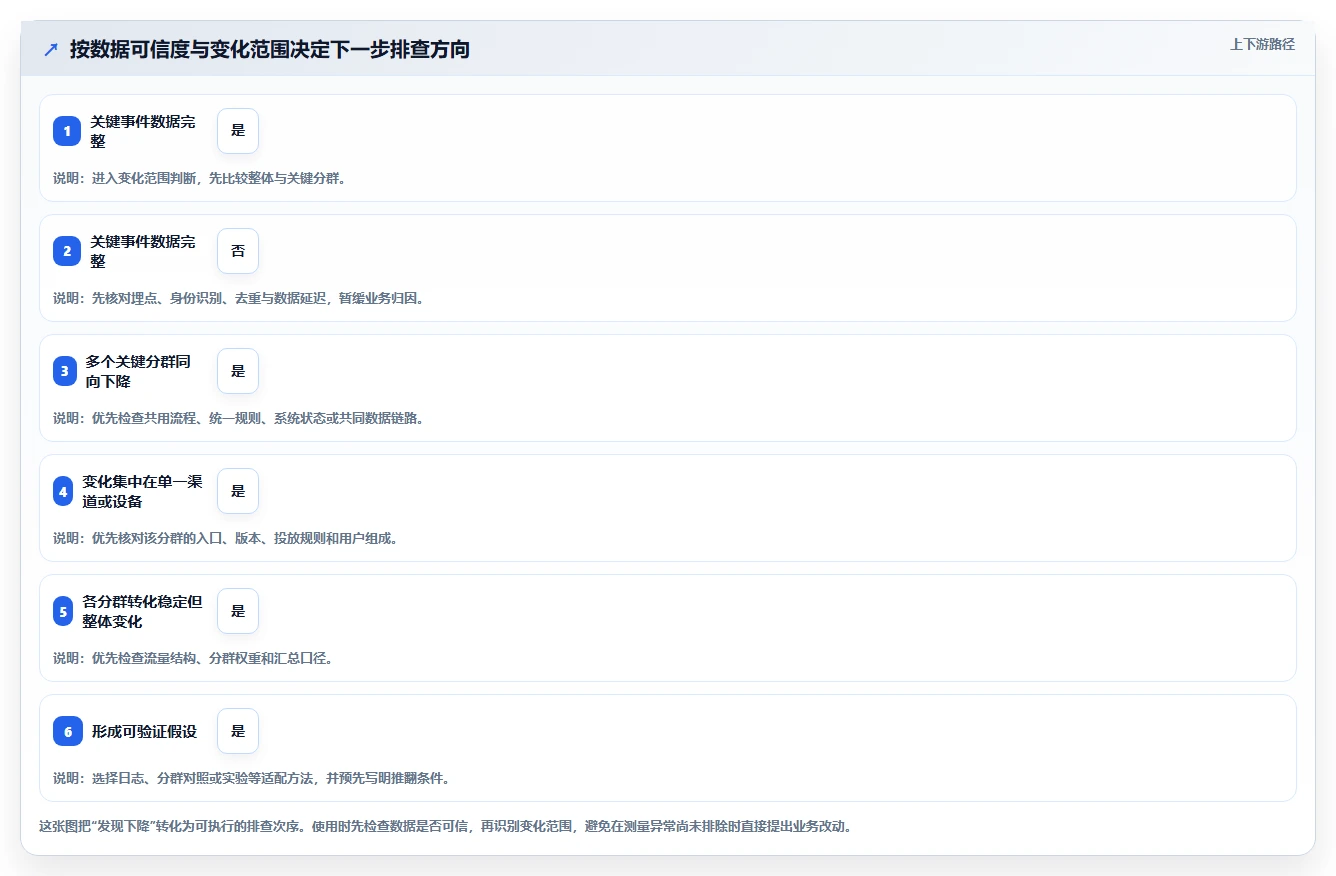Screen dimensions: 1336x876
Task: Click the 是 pill beside 形成可验证假设
Action: pos(238,731)
